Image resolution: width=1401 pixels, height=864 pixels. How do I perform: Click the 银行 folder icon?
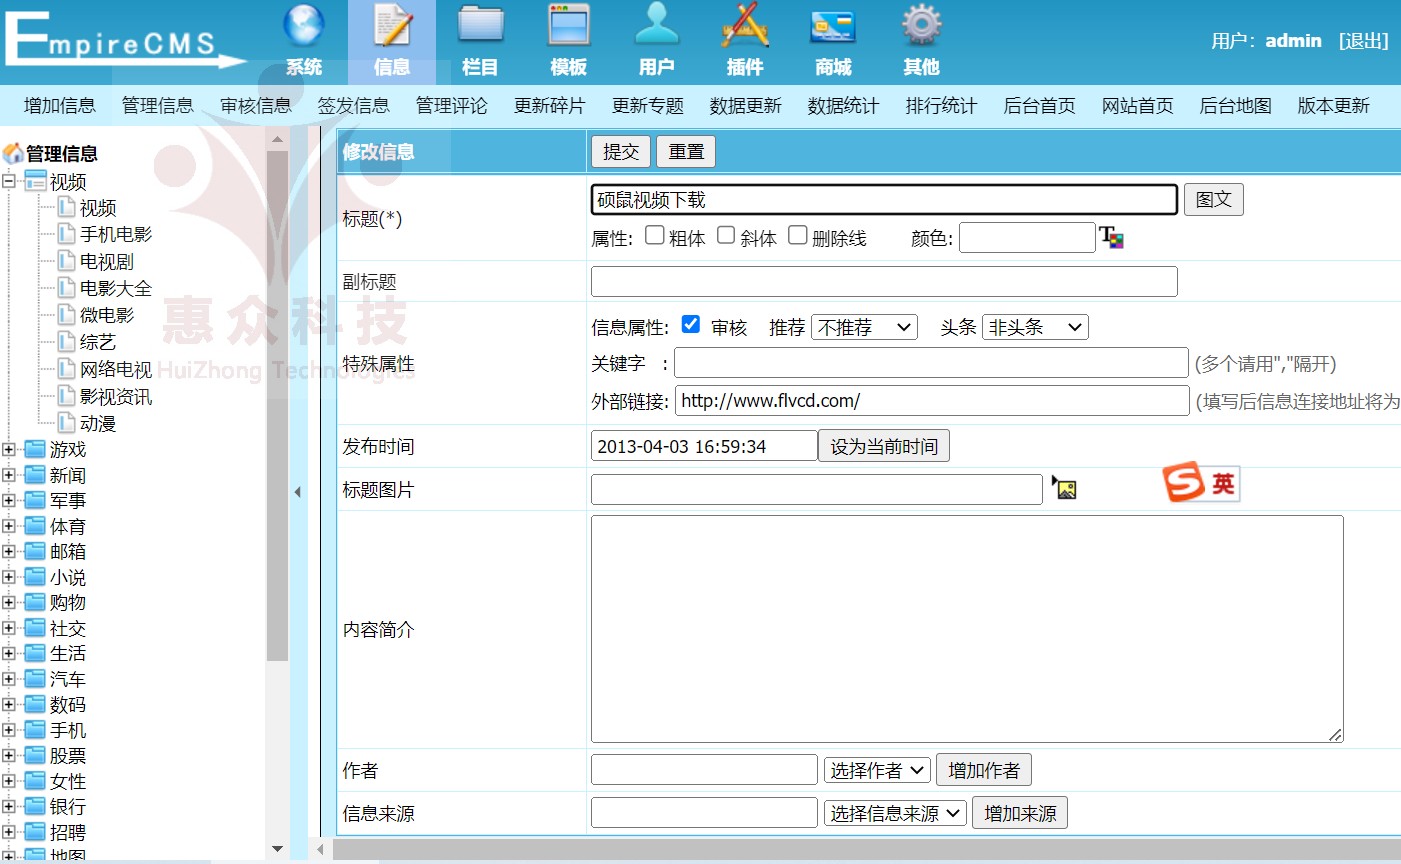coord(35,806)
